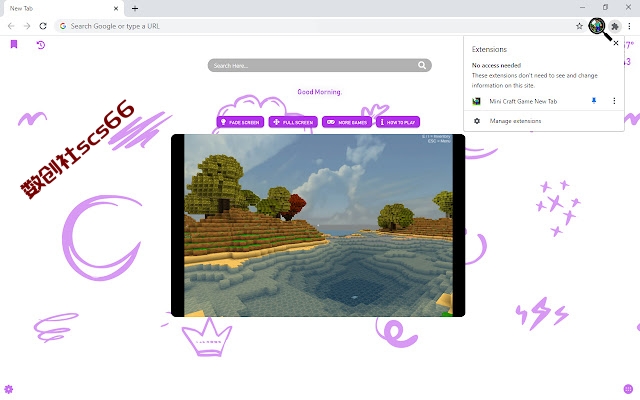Click the How To Play button
The width and height of the screenshot is (640, 400).
[x=398, y=122]
